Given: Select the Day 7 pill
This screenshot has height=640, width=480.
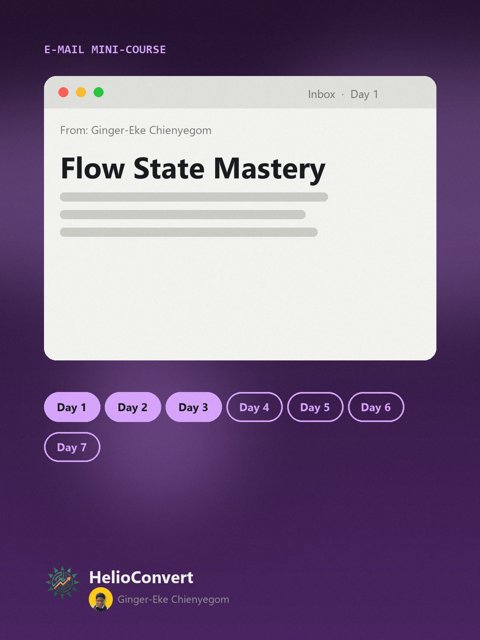Looking at the screenshot, I should point(72,447).
